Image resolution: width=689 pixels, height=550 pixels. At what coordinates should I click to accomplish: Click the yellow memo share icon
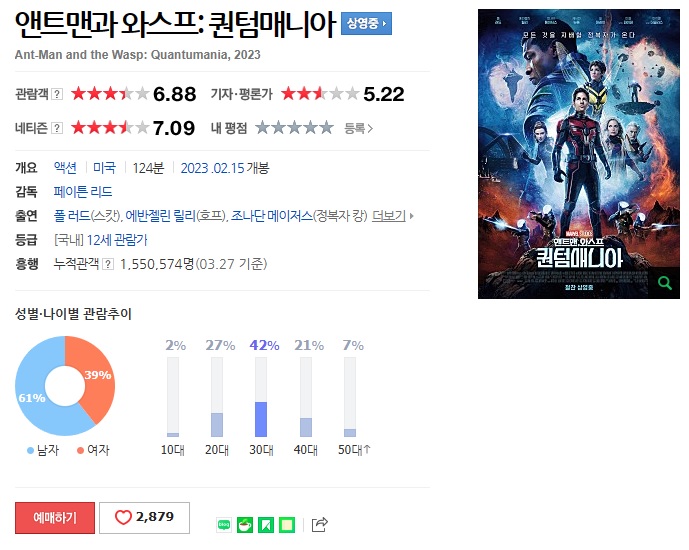[287, 525]
